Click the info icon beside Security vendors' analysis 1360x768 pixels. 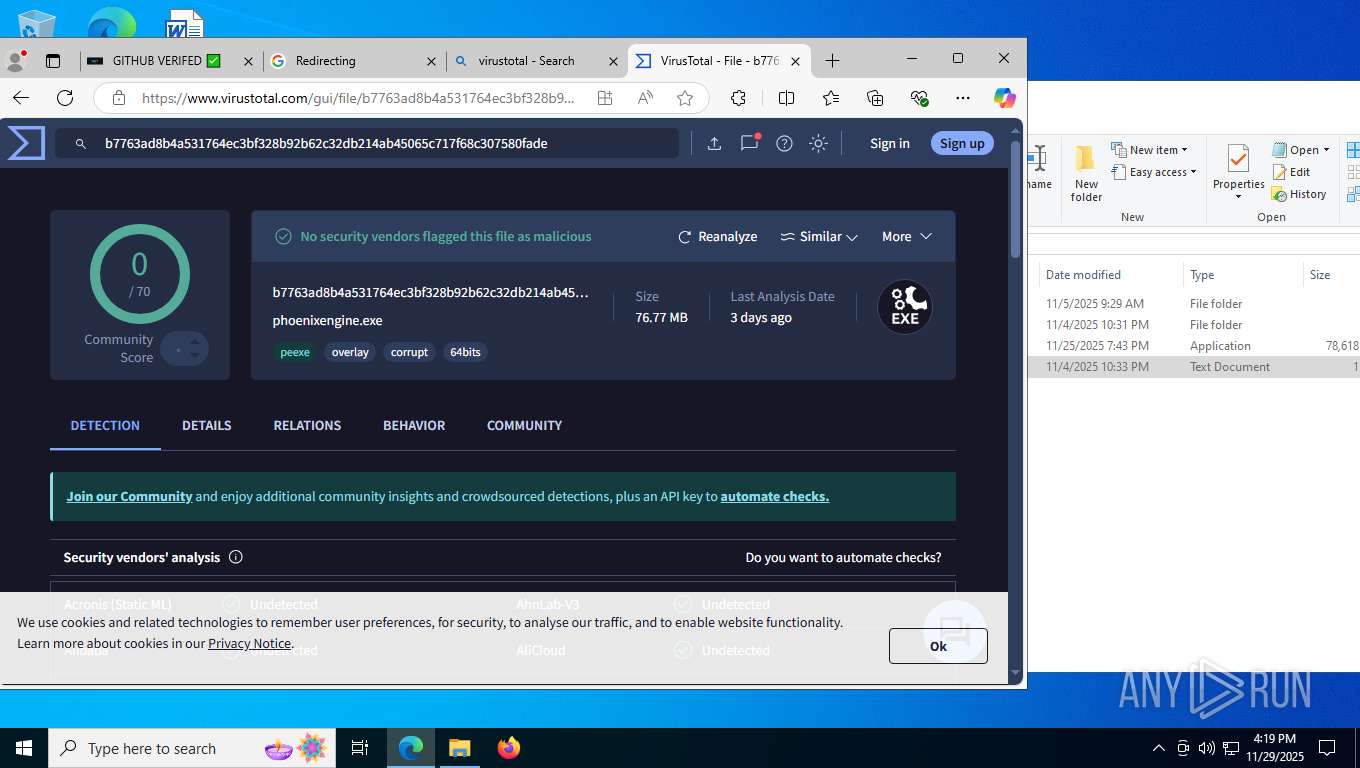pyautogui.click(x=236, y=557)
